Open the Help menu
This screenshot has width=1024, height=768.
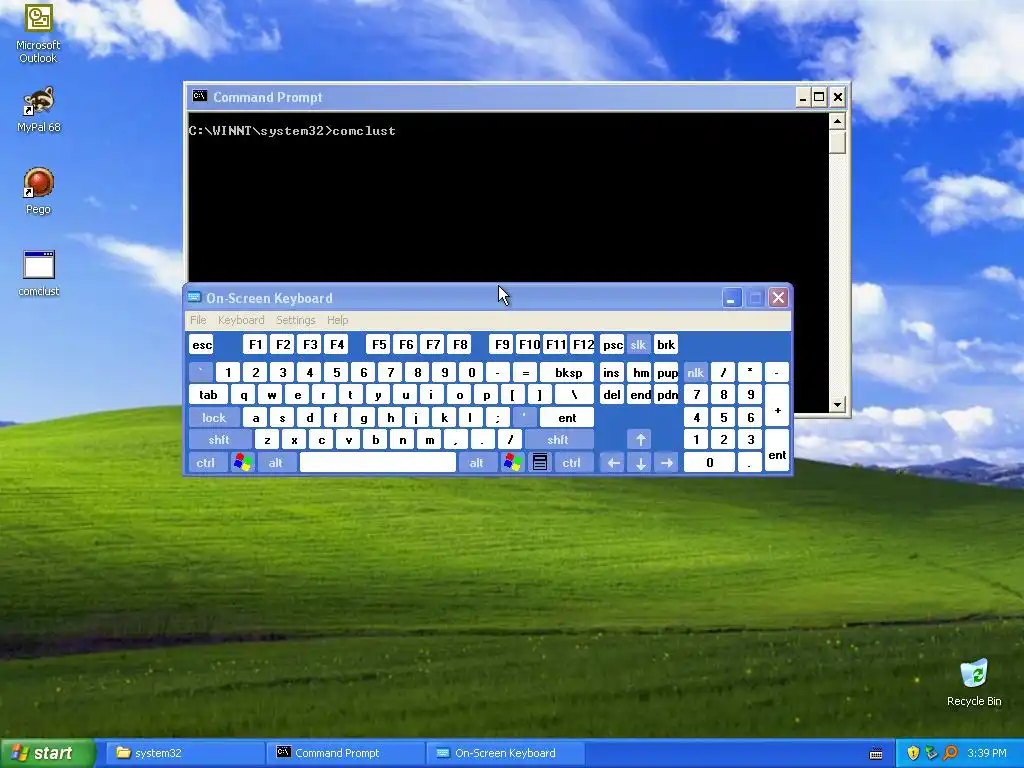point(337,320)
